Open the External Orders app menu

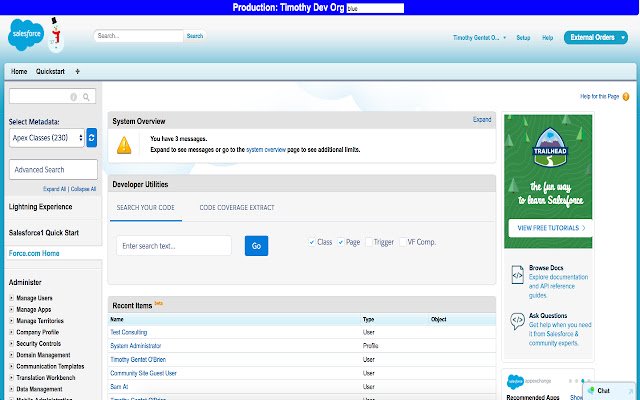pos(596,38)
